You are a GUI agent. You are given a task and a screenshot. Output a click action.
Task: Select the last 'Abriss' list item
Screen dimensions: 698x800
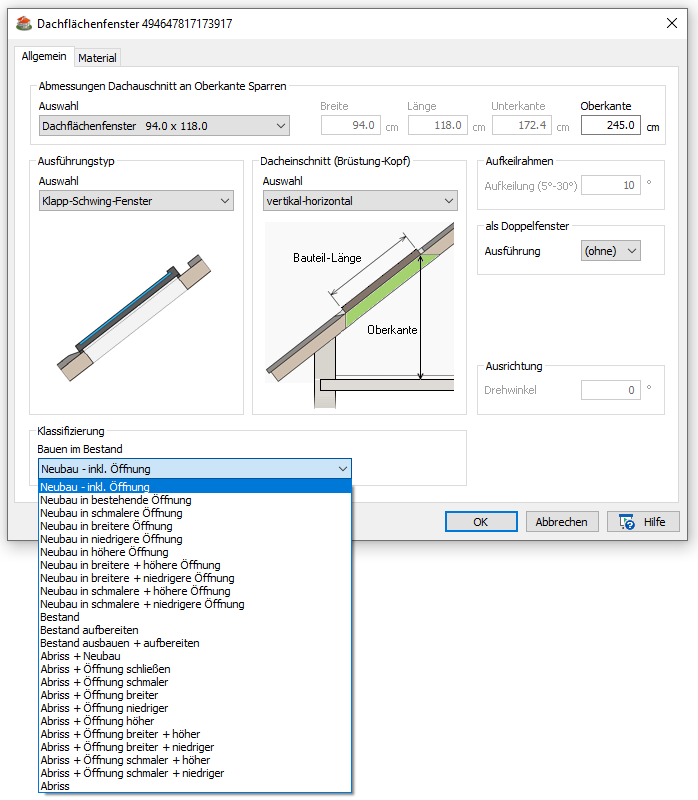[55, 786]
